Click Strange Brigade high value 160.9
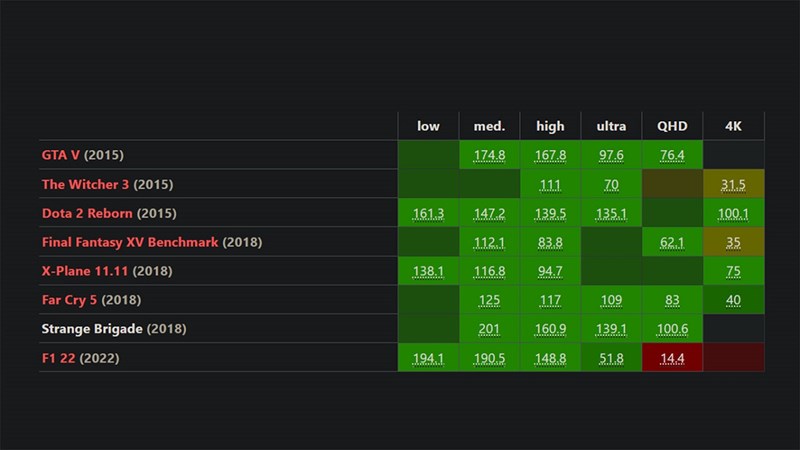This screenshot has width=800, height=450. pyautogui.click(x=550, y=330)
